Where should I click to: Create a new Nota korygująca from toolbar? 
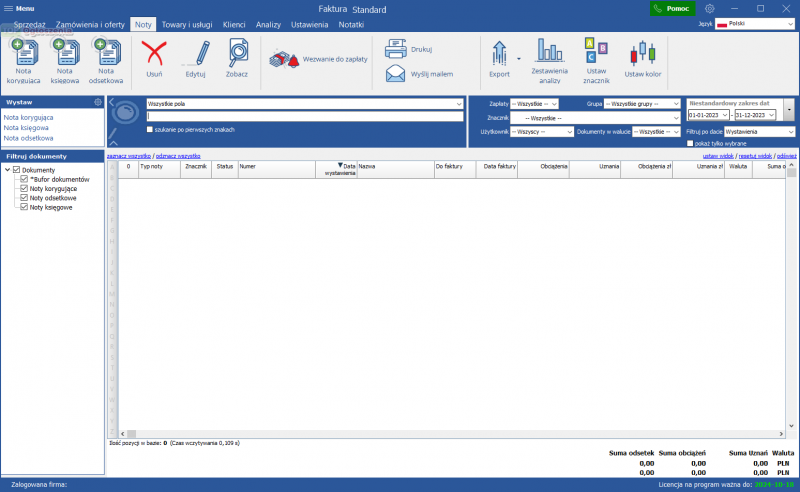(x=23, y=61)
